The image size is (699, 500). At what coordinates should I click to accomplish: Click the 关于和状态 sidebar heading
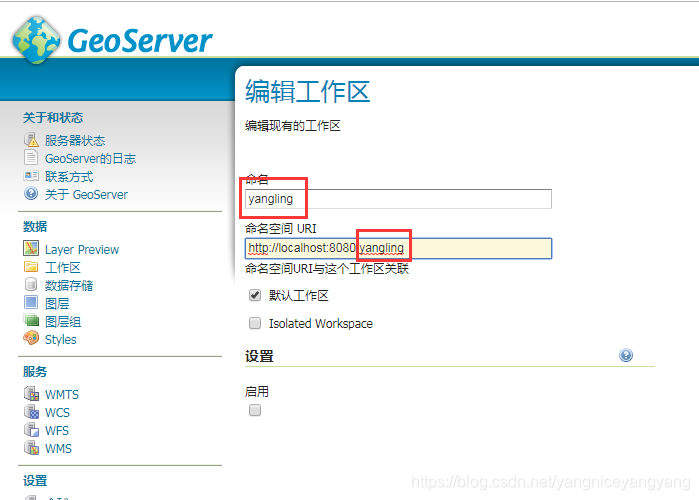point(53,118)
